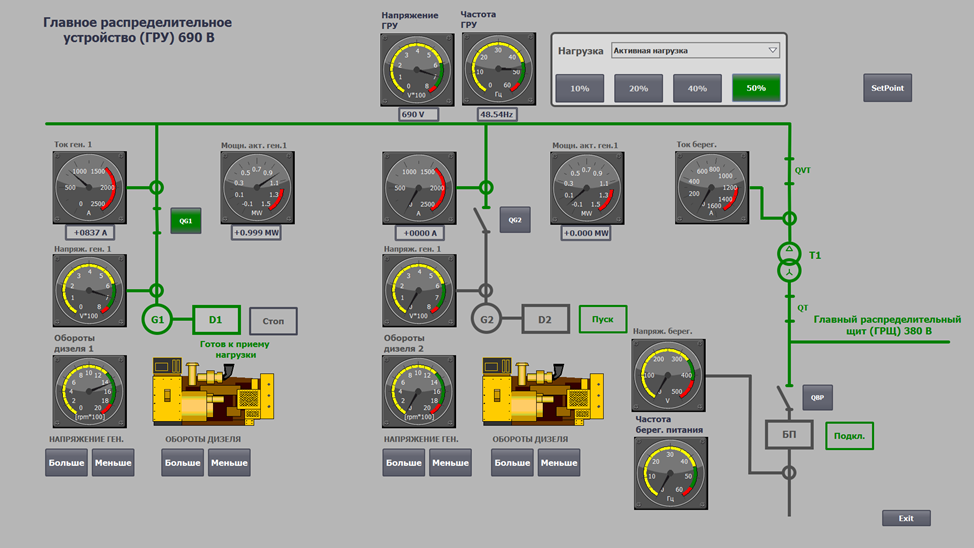
Task: Click the 48.54Hz frequency readout
Action: tap(497, 114)
